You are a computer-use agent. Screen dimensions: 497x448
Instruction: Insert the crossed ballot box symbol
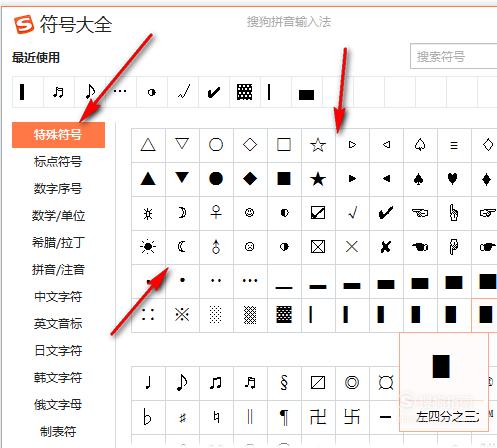[x=318, y=247]
